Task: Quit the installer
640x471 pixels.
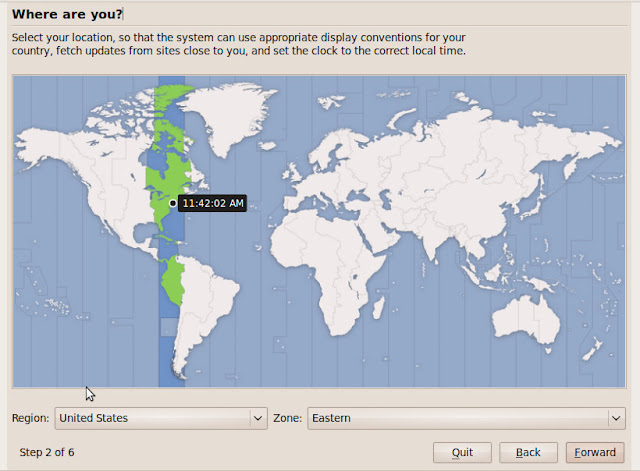Action: 462,453
